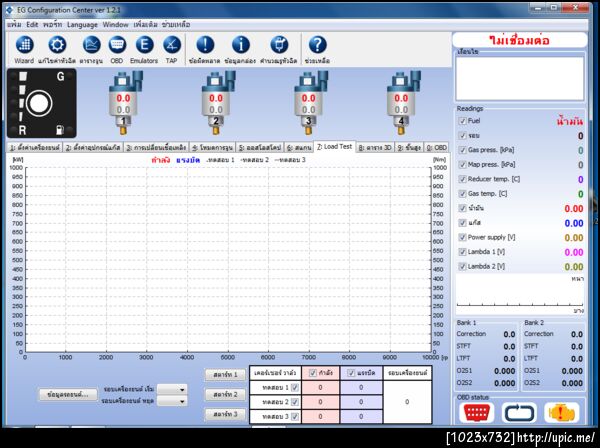Switch to tab 5 oscilloscope
Screen dimensions: 600x448
point(260,147)
